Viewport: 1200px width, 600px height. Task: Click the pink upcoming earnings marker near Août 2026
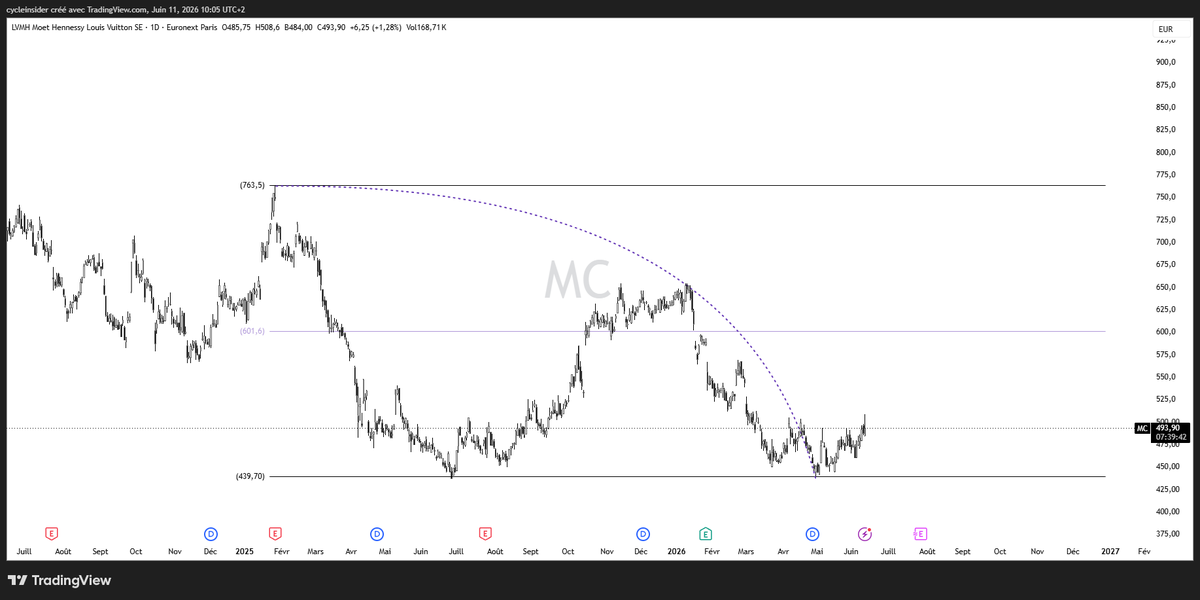point(920,534)
